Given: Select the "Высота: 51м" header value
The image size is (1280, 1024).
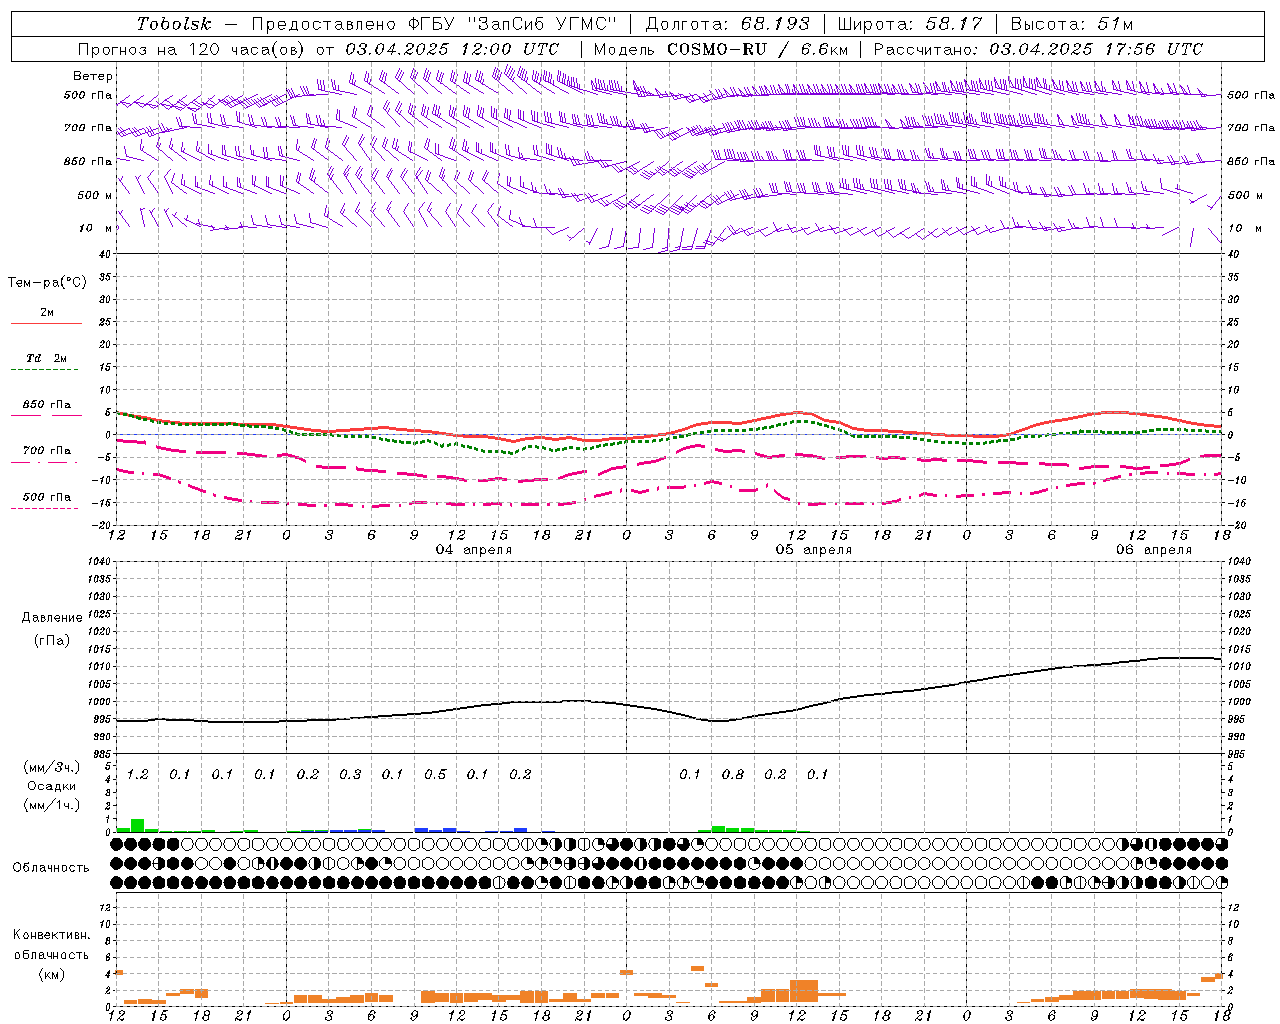Looking at the screenshot, I should [1072, 24].
